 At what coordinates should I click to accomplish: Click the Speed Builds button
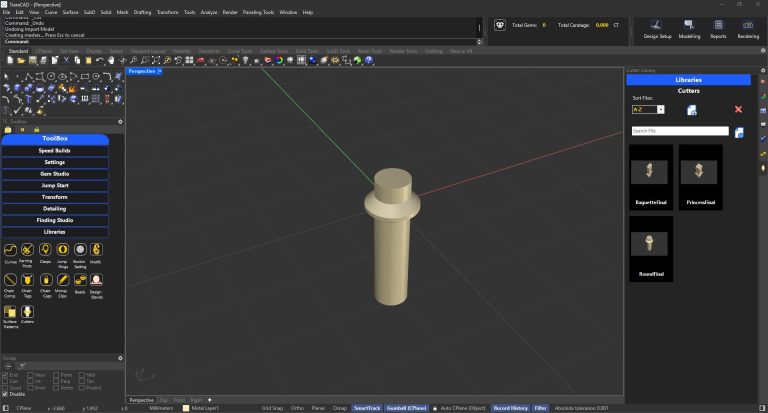(x=54, y=150)
